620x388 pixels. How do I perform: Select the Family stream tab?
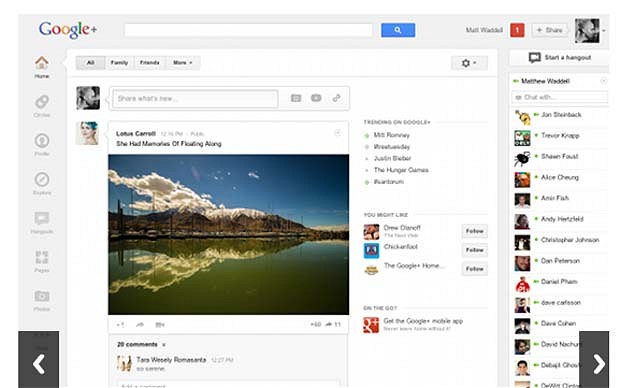point(119,62)
